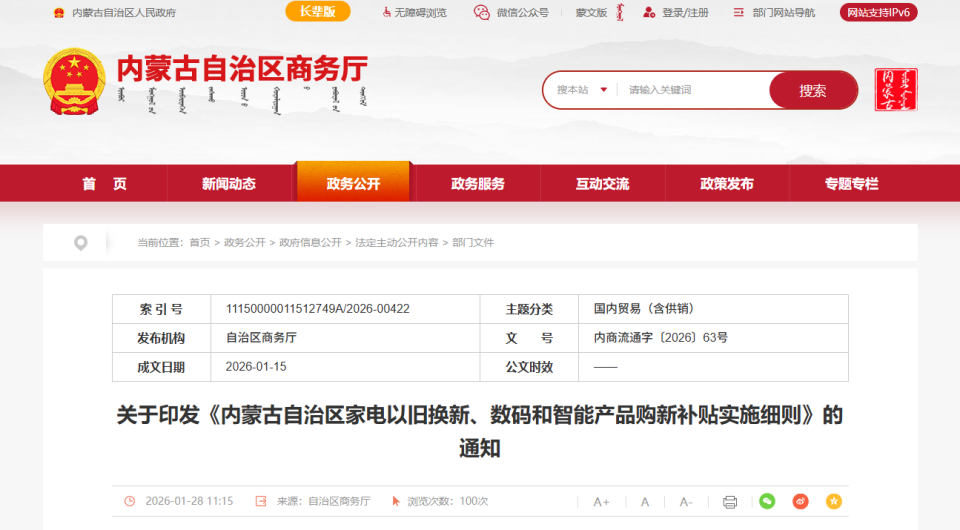Screen dimensions: 960x530
Task: Open 部门网站导航 menu
Action: tap(784, 12)
